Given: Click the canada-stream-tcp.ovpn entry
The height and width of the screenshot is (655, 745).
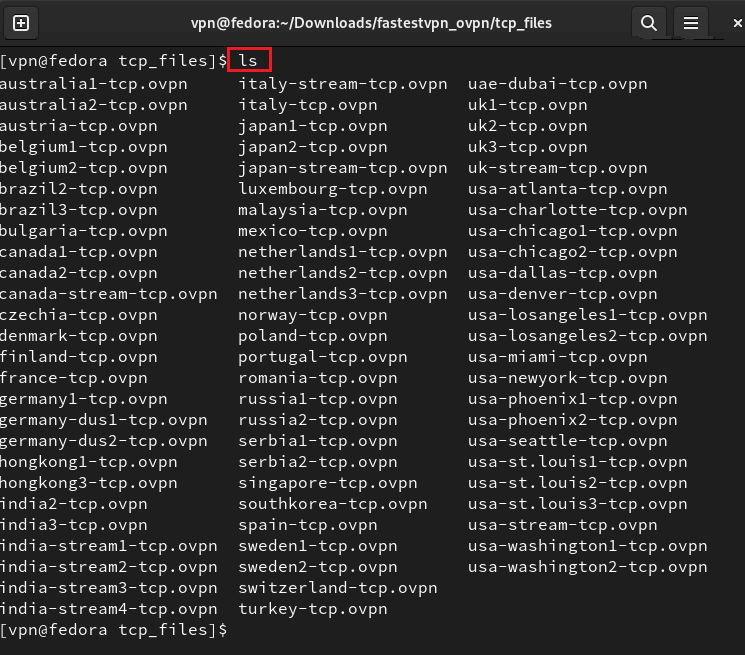Looking at the screenshot, I should [x=108, y=294].
